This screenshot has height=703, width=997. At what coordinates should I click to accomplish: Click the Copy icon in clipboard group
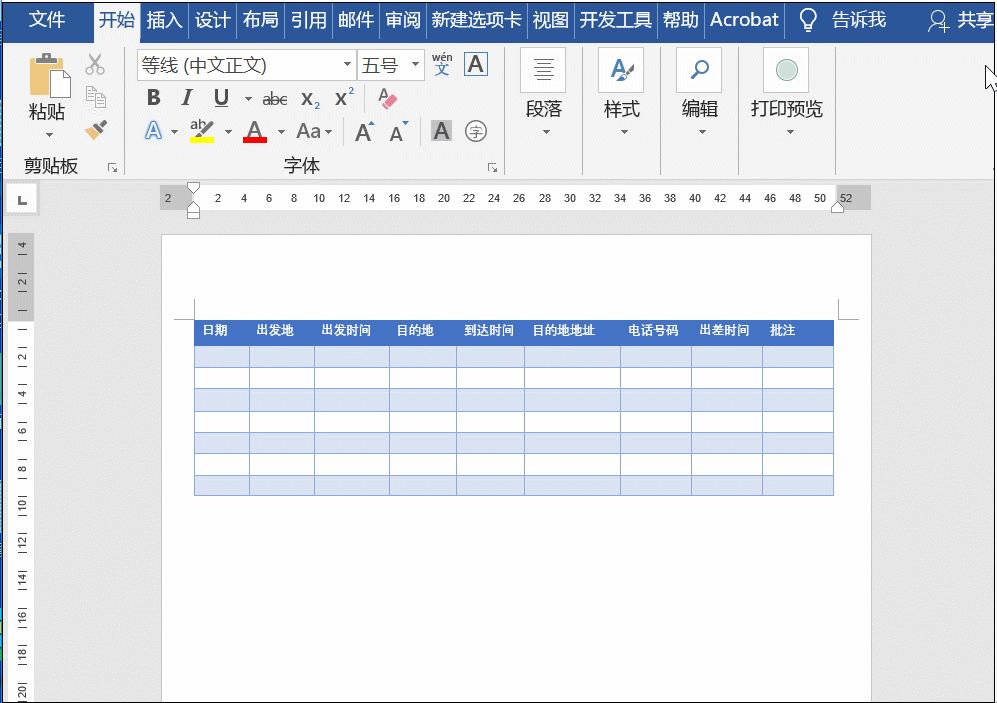click(95, 97)
